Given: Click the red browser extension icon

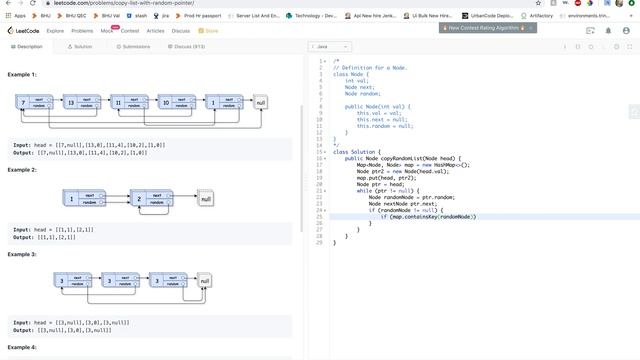Looking at the screenshot, I should click(578, 3).
